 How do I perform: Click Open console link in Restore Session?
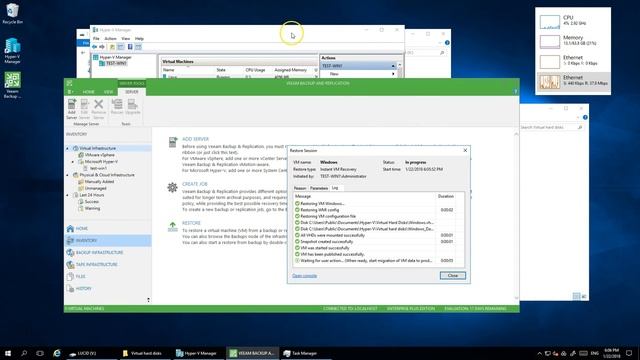click(x=304, y=276)
